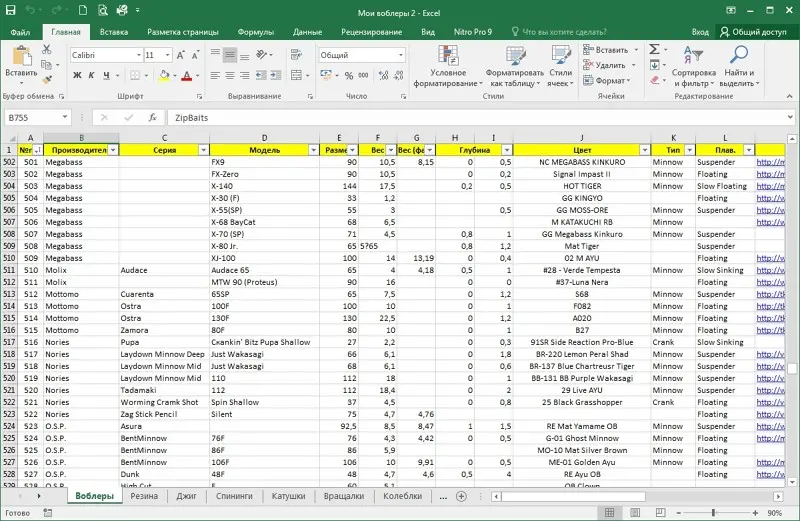Viewport: 800px width, 521px height.
Task: Click the New document icon in quick access
Action: pyautogui.click(x=83, y=10)
